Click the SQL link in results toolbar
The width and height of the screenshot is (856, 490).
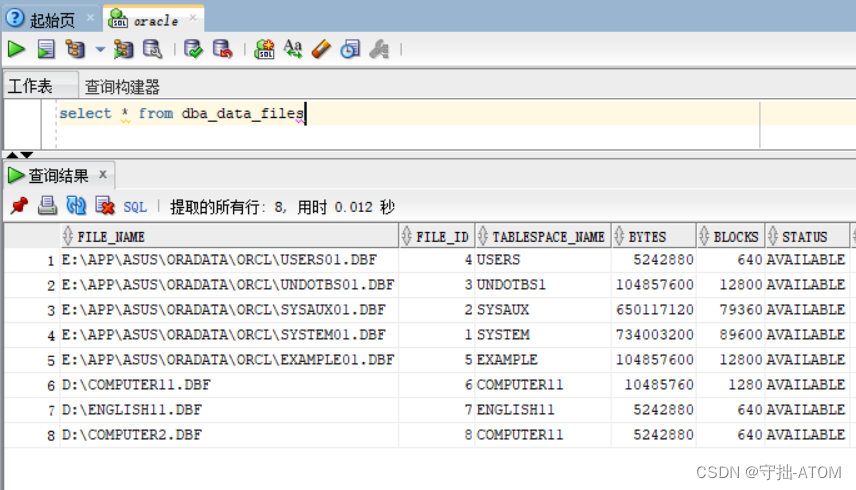135,207
